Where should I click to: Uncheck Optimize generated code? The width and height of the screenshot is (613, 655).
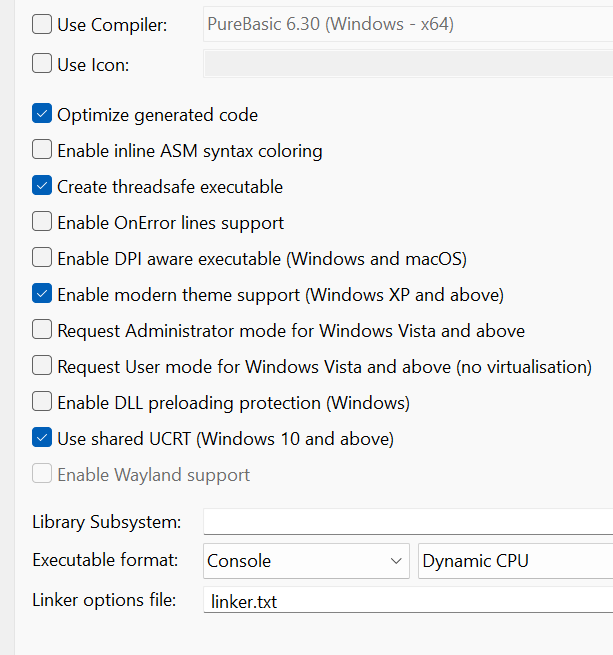[x=42, y=115]
